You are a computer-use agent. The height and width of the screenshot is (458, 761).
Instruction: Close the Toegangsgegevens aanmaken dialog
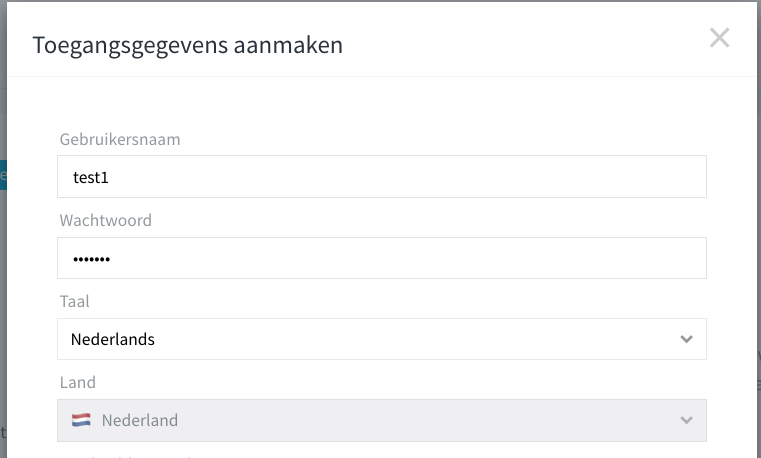(719, 38)
